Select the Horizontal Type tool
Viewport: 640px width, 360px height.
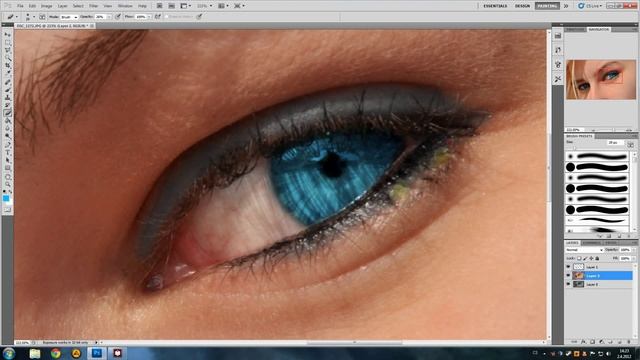click(x=7, y=152)
